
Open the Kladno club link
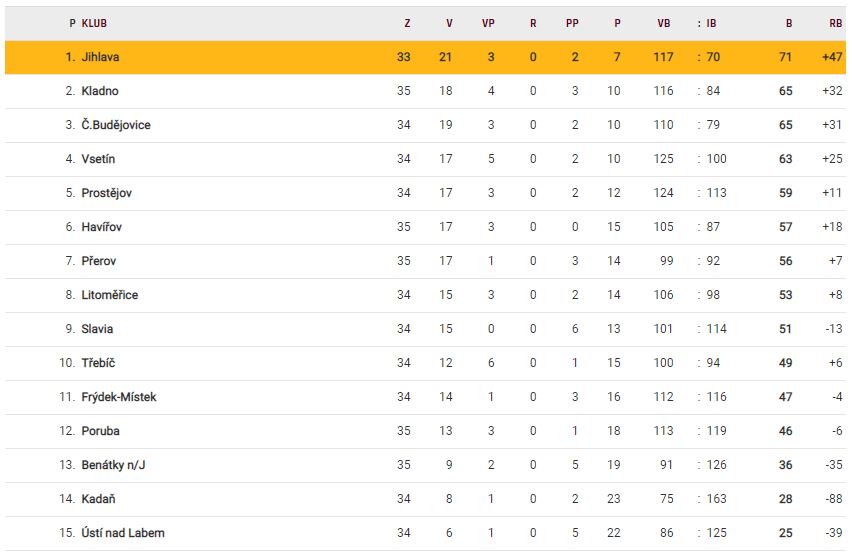point(100,91)
